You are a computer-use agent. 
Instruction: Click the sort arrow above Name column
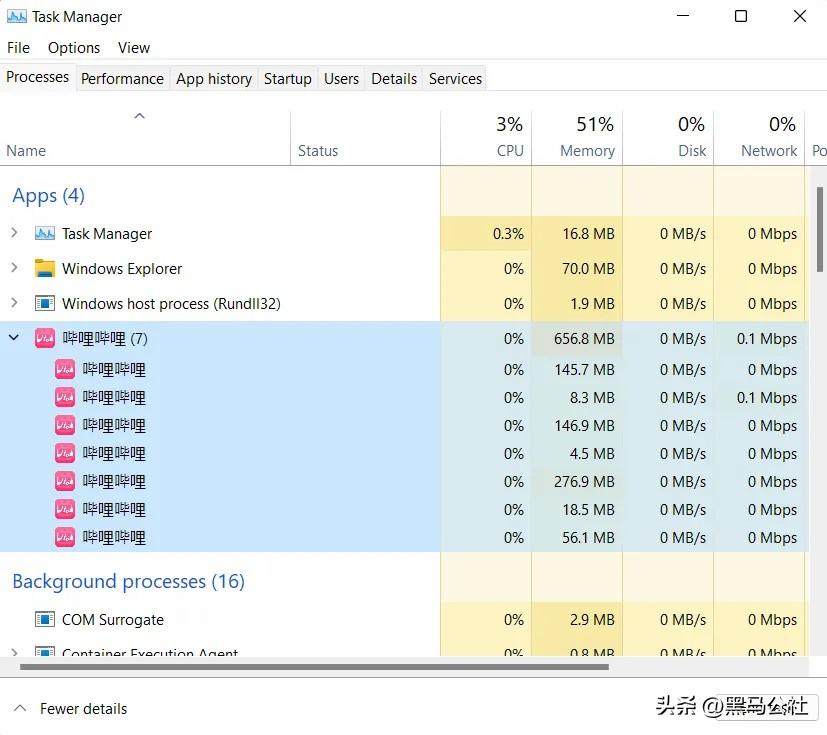(139, 116)
